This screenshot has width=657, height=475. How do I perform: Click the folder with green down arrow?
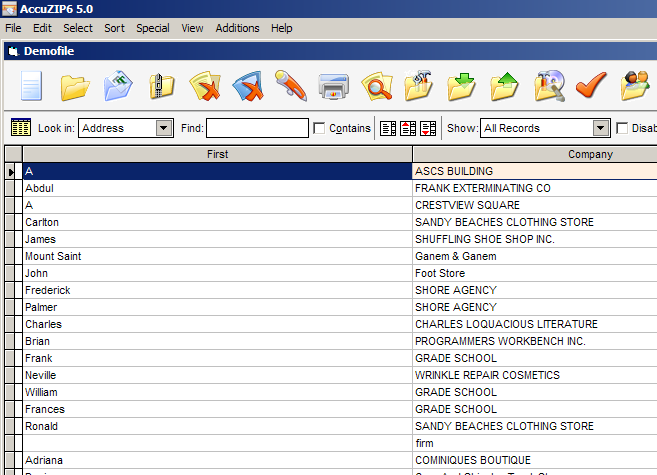(x=461, y=86)
